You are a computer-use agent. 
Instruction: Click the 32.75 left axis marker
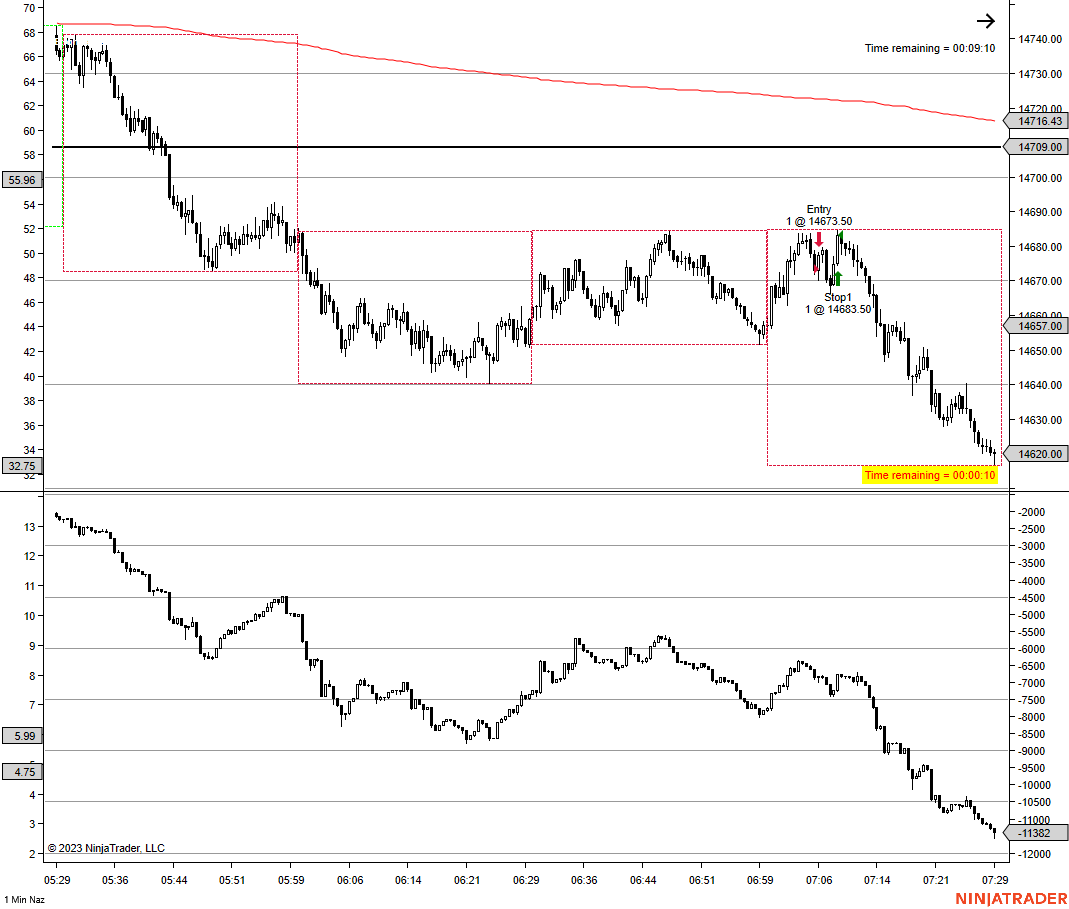pyautogui.click(x=22, y=466)
